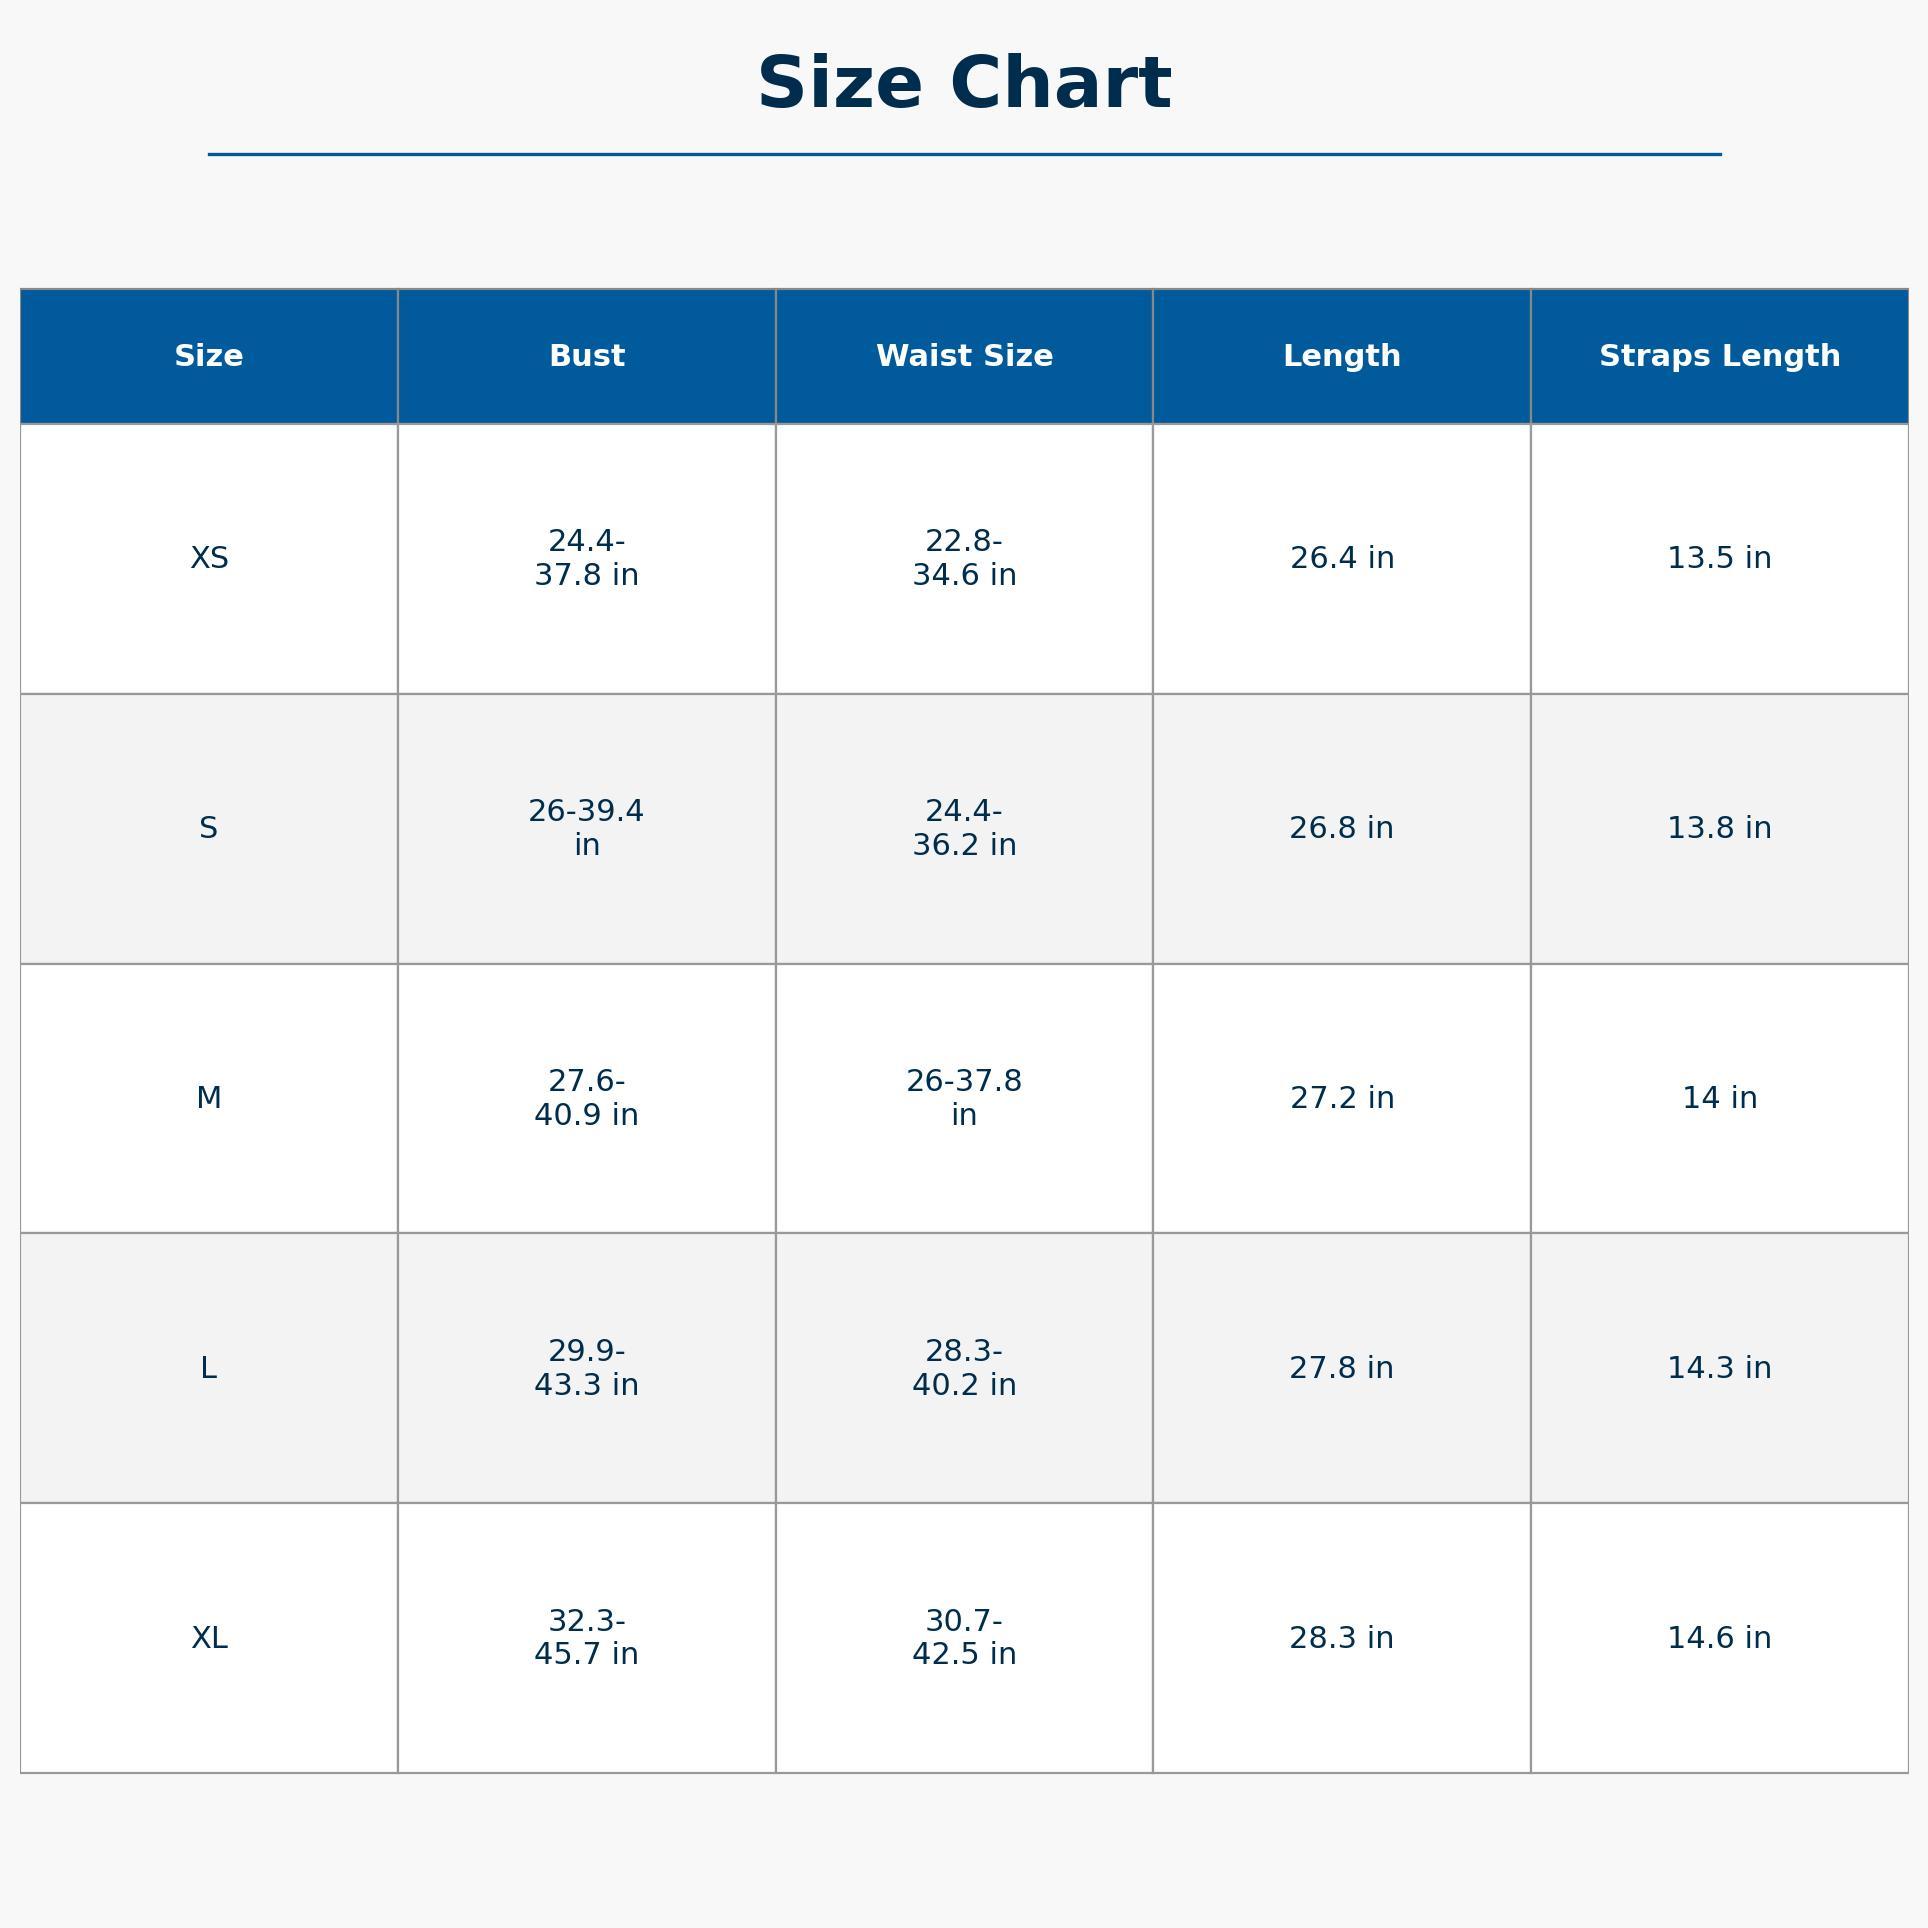Select the S size row label
This screenshot has width=1928, height=1928.
pos(209,828)
